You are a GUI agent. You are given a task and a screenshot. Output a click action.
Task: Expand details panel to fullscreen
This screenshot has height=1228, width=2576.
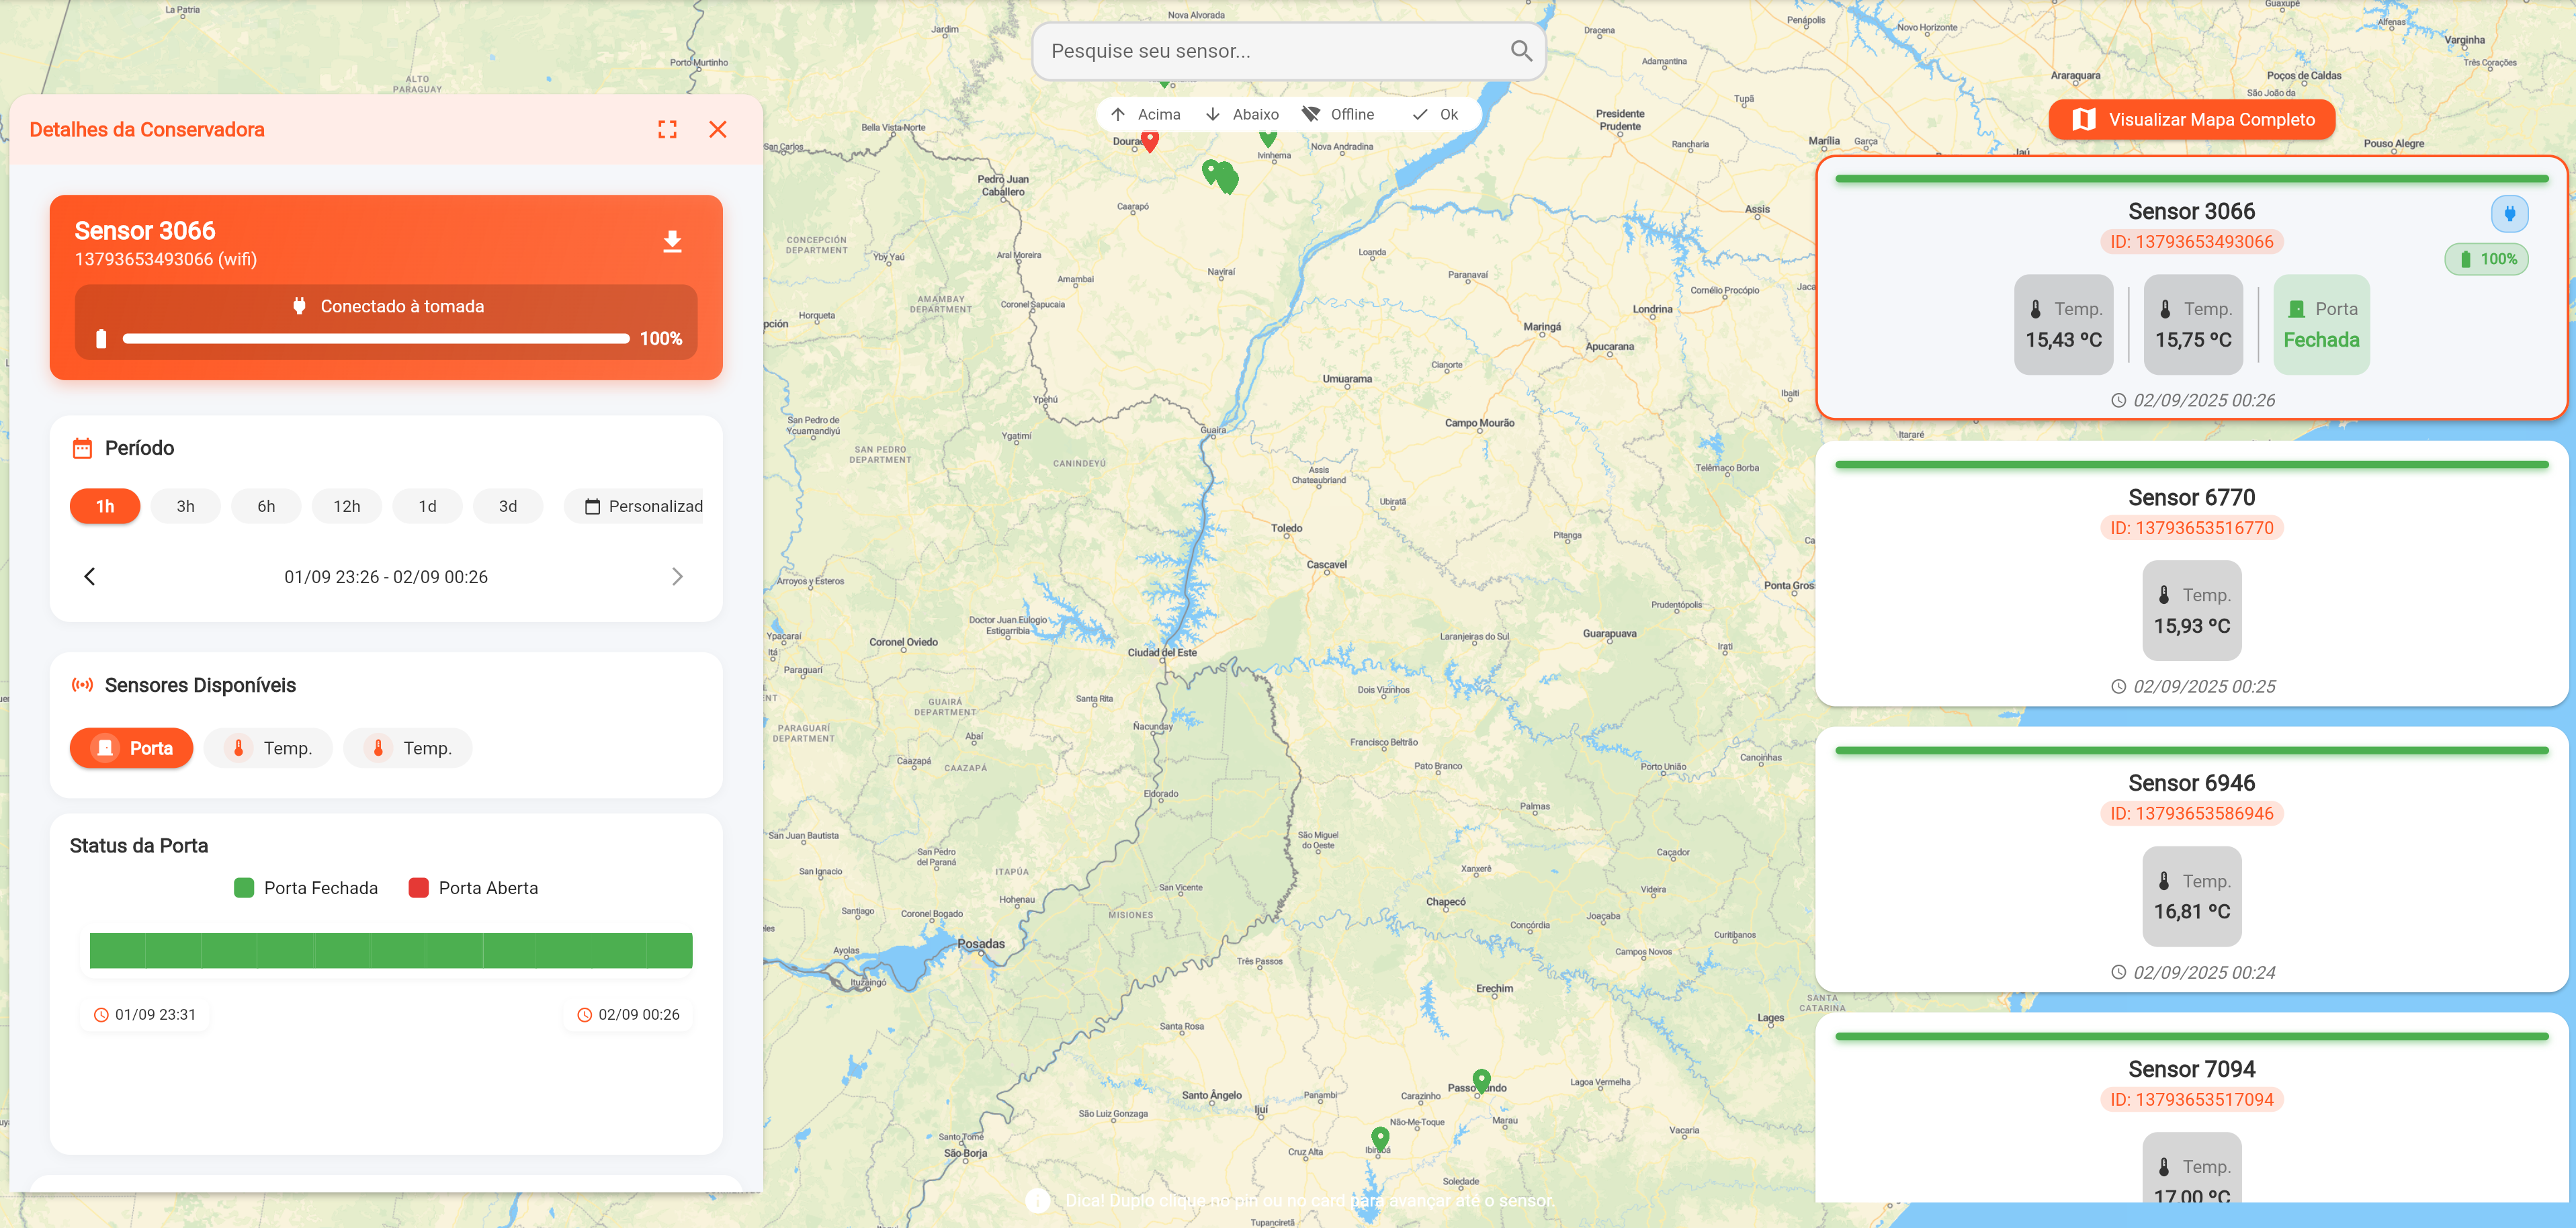[x=667, y=129]
